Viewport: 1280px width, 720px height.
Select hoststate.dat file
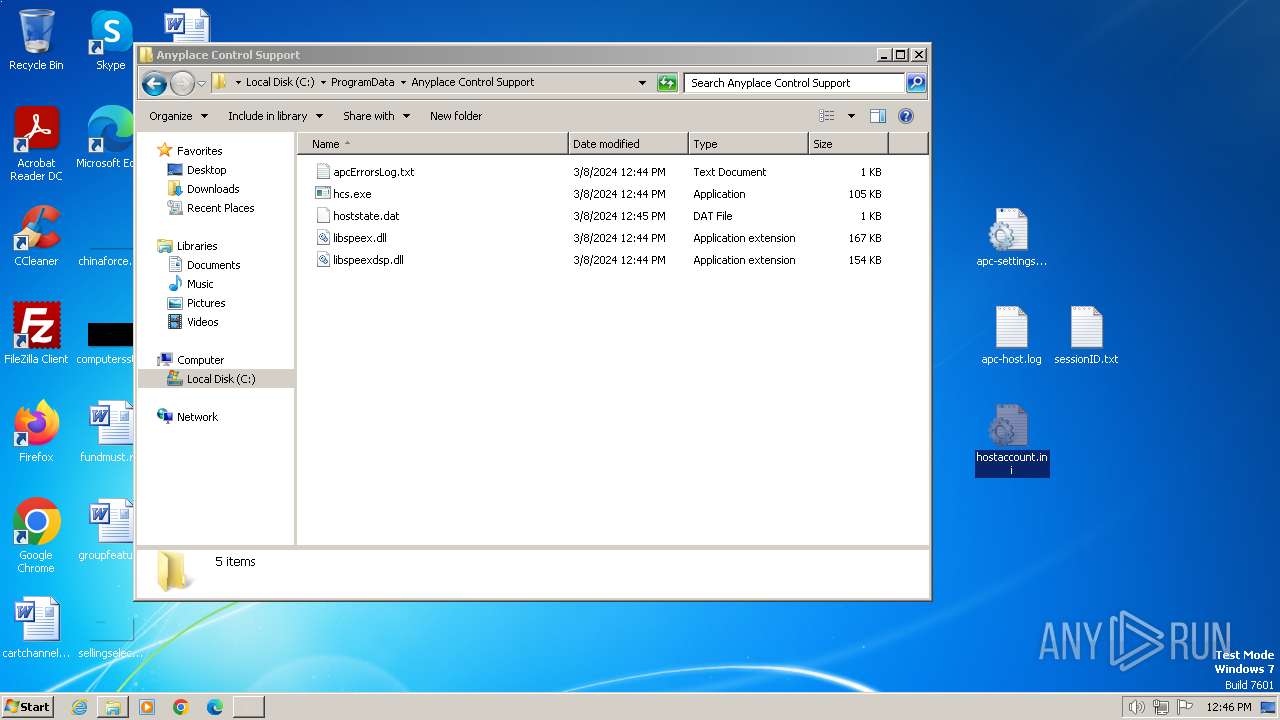[366, 216]
